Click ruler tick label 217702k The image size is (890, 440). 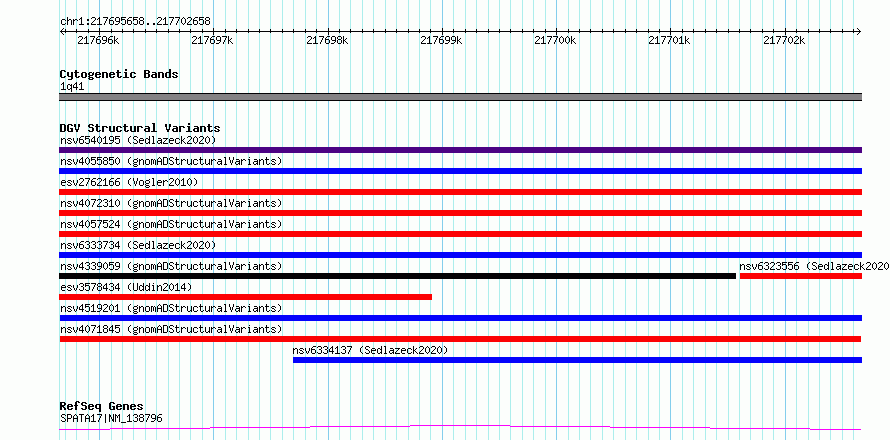[x=784, y=40]
